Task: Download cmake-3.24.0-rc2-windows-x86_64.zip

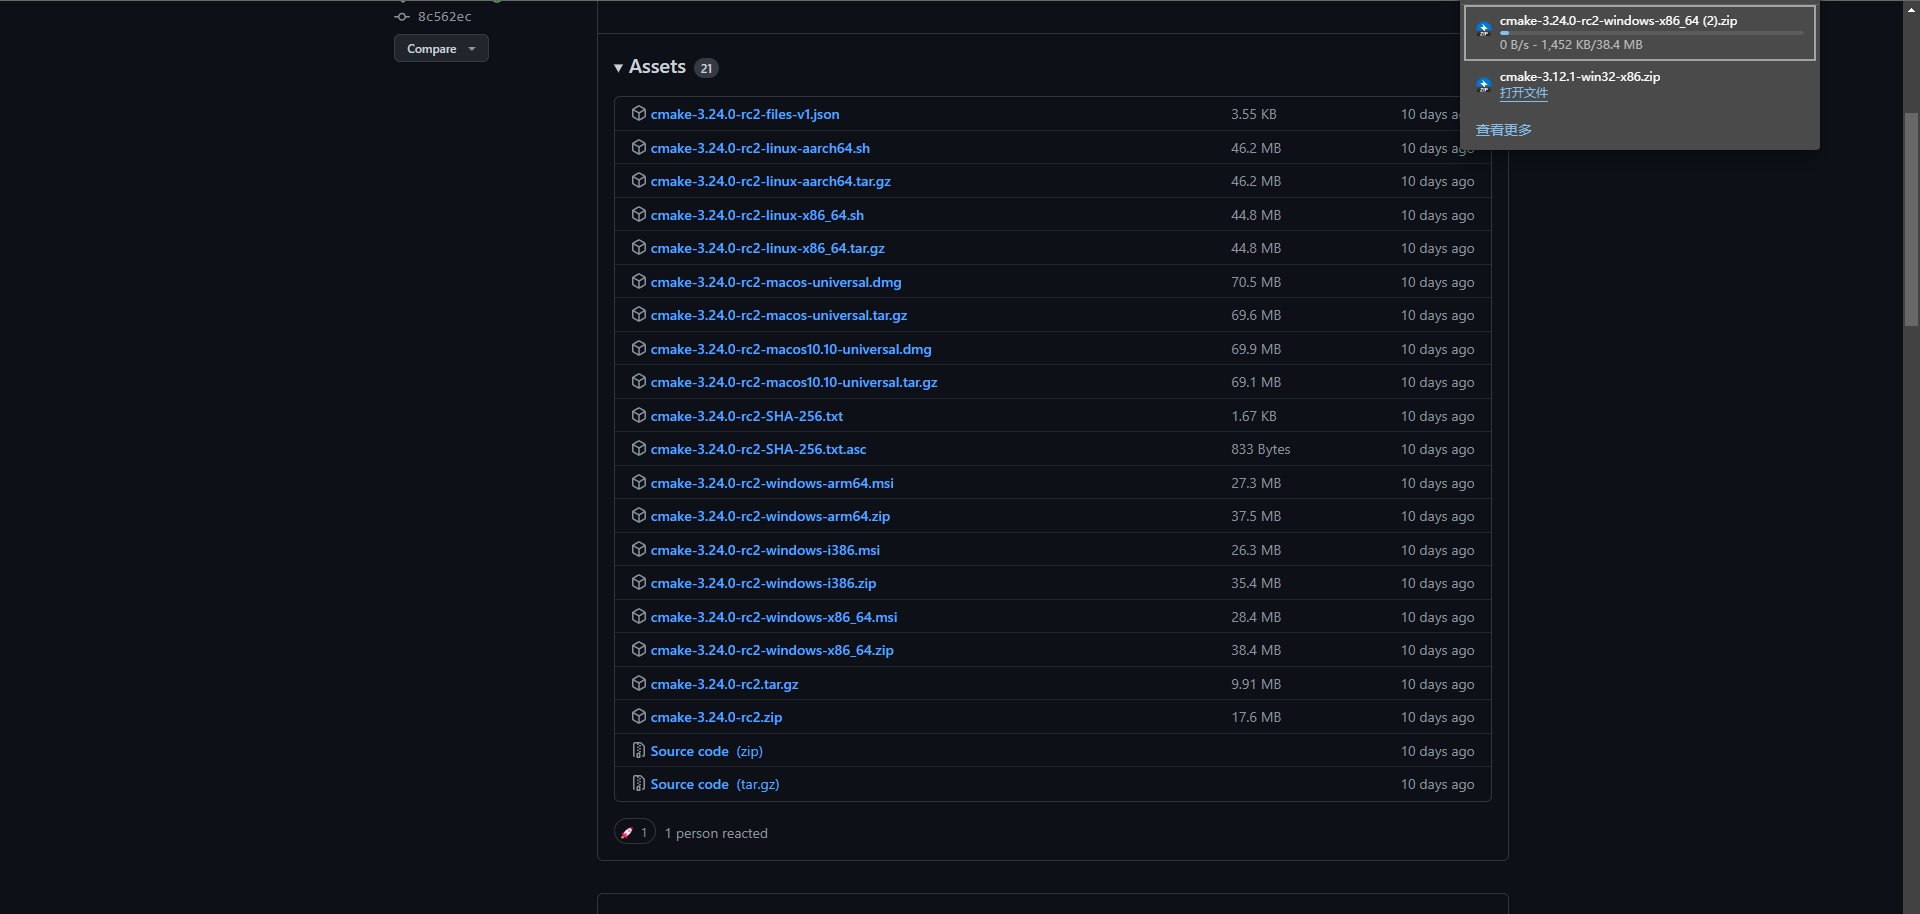Action: [772, 650]
